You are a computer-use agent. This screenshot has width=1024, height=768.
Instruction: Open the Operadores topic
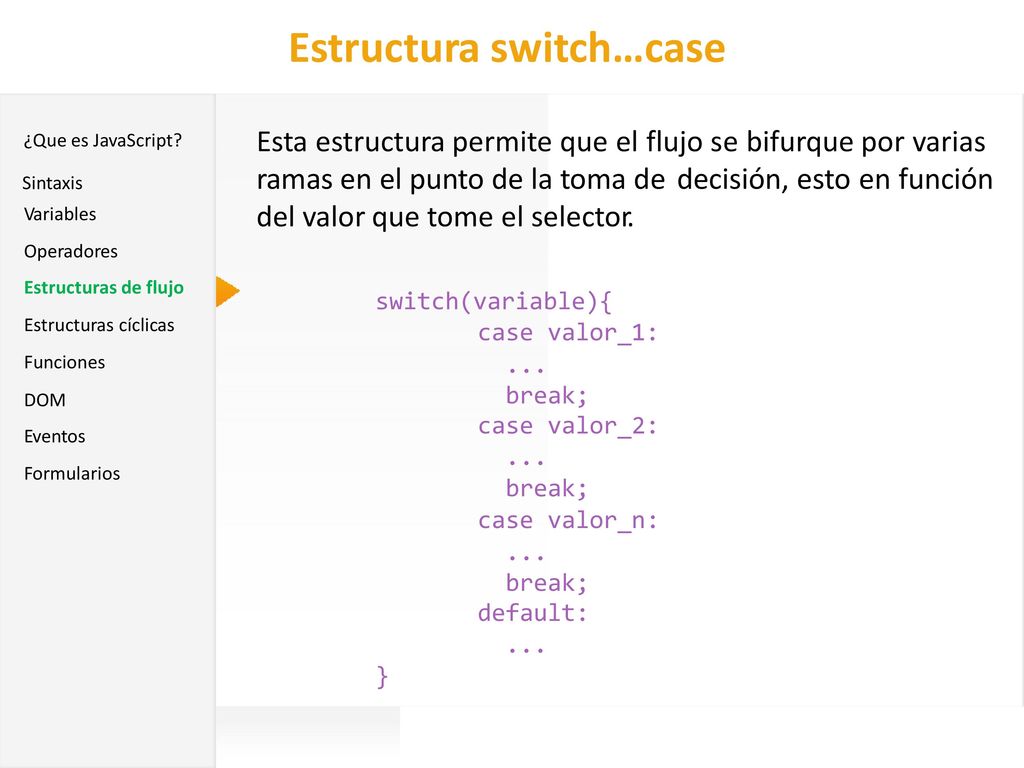coord(71,251)
